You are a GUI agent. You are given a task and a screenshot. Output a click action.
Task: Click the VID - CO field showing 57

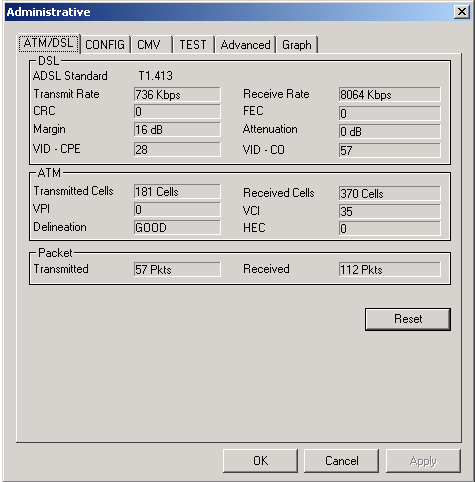(389, 150)
